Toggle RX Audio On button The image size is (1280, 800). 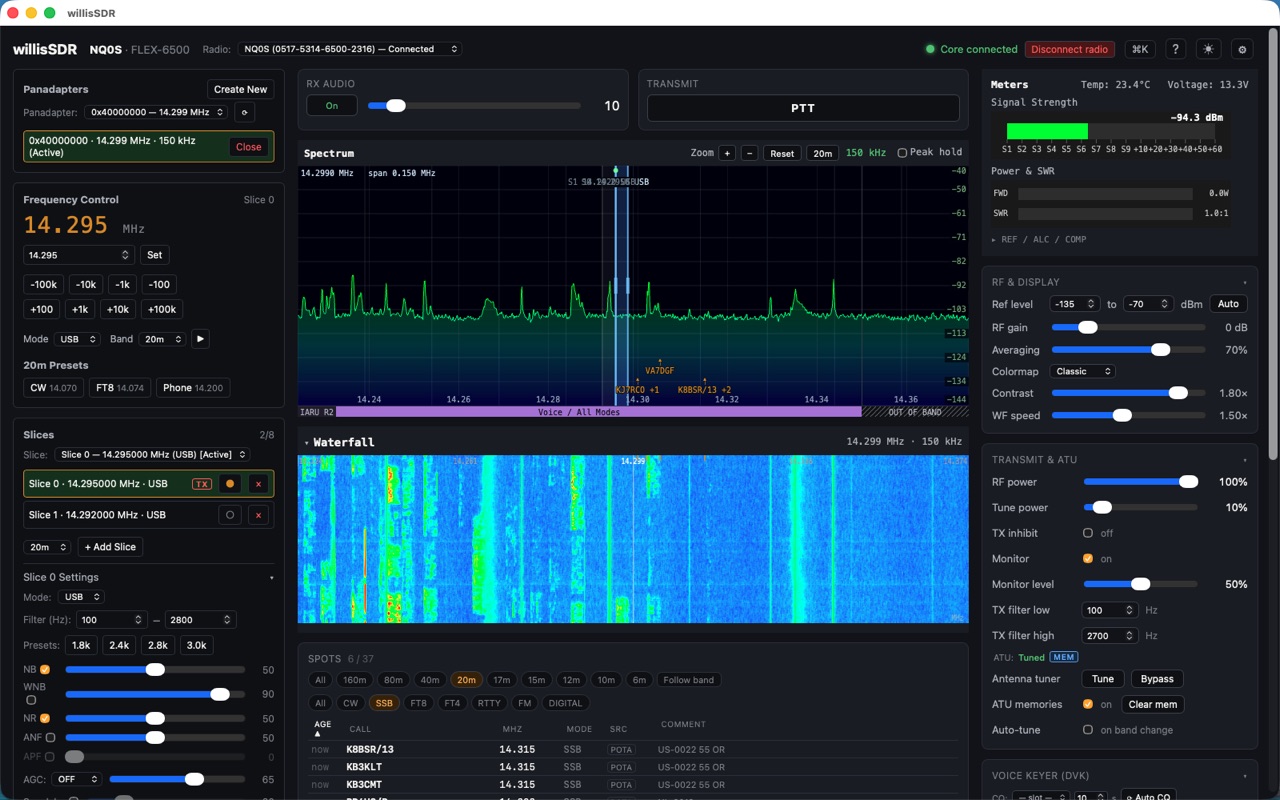point(332,105)
